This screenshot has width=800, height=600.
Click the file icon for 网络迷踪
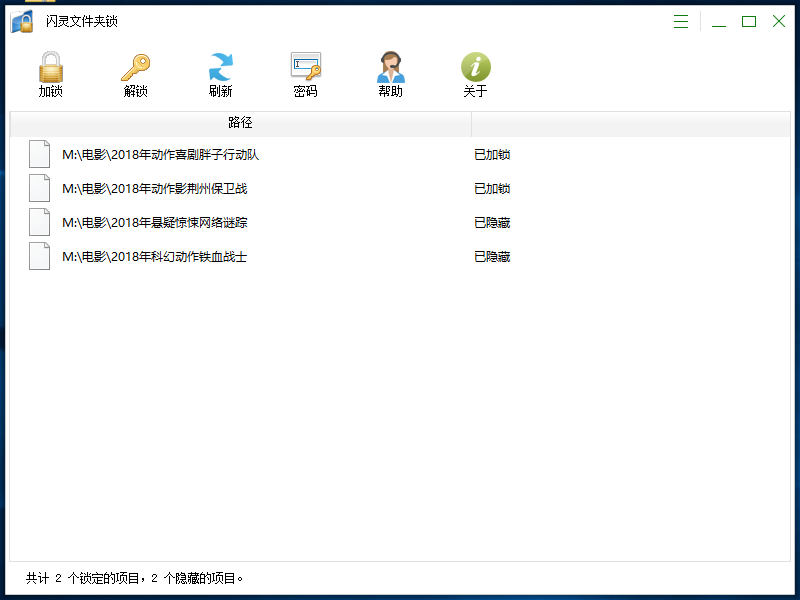coord(39,222)
